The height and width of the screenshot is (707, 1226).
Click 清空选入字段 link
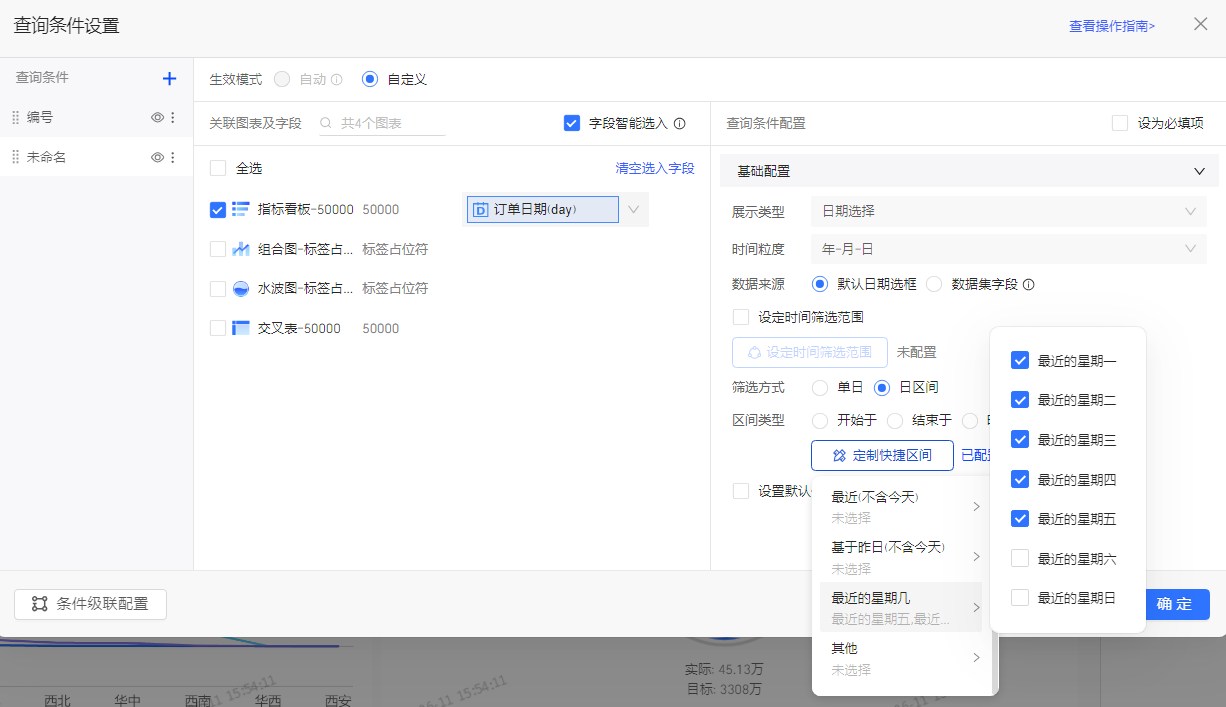(x=654, y=169)
